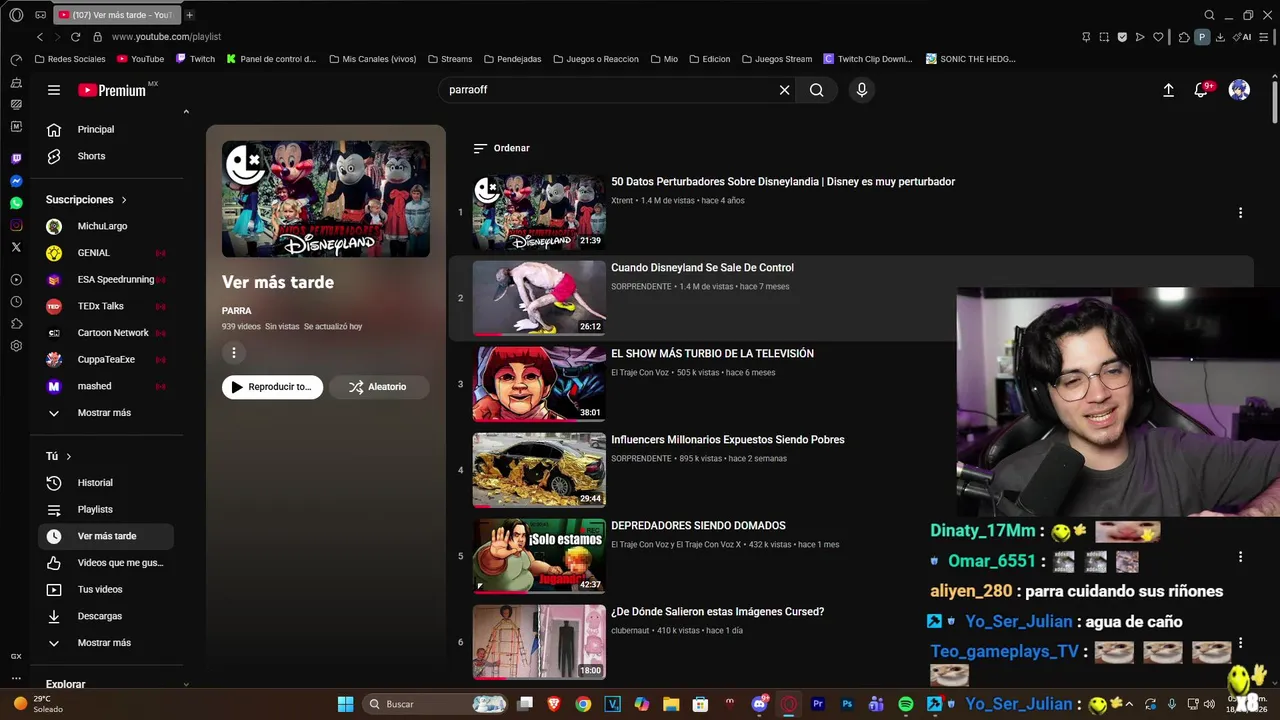
Task: Open X (Twitter) in the Opera sidebar
Action: (x=16, y=247)
